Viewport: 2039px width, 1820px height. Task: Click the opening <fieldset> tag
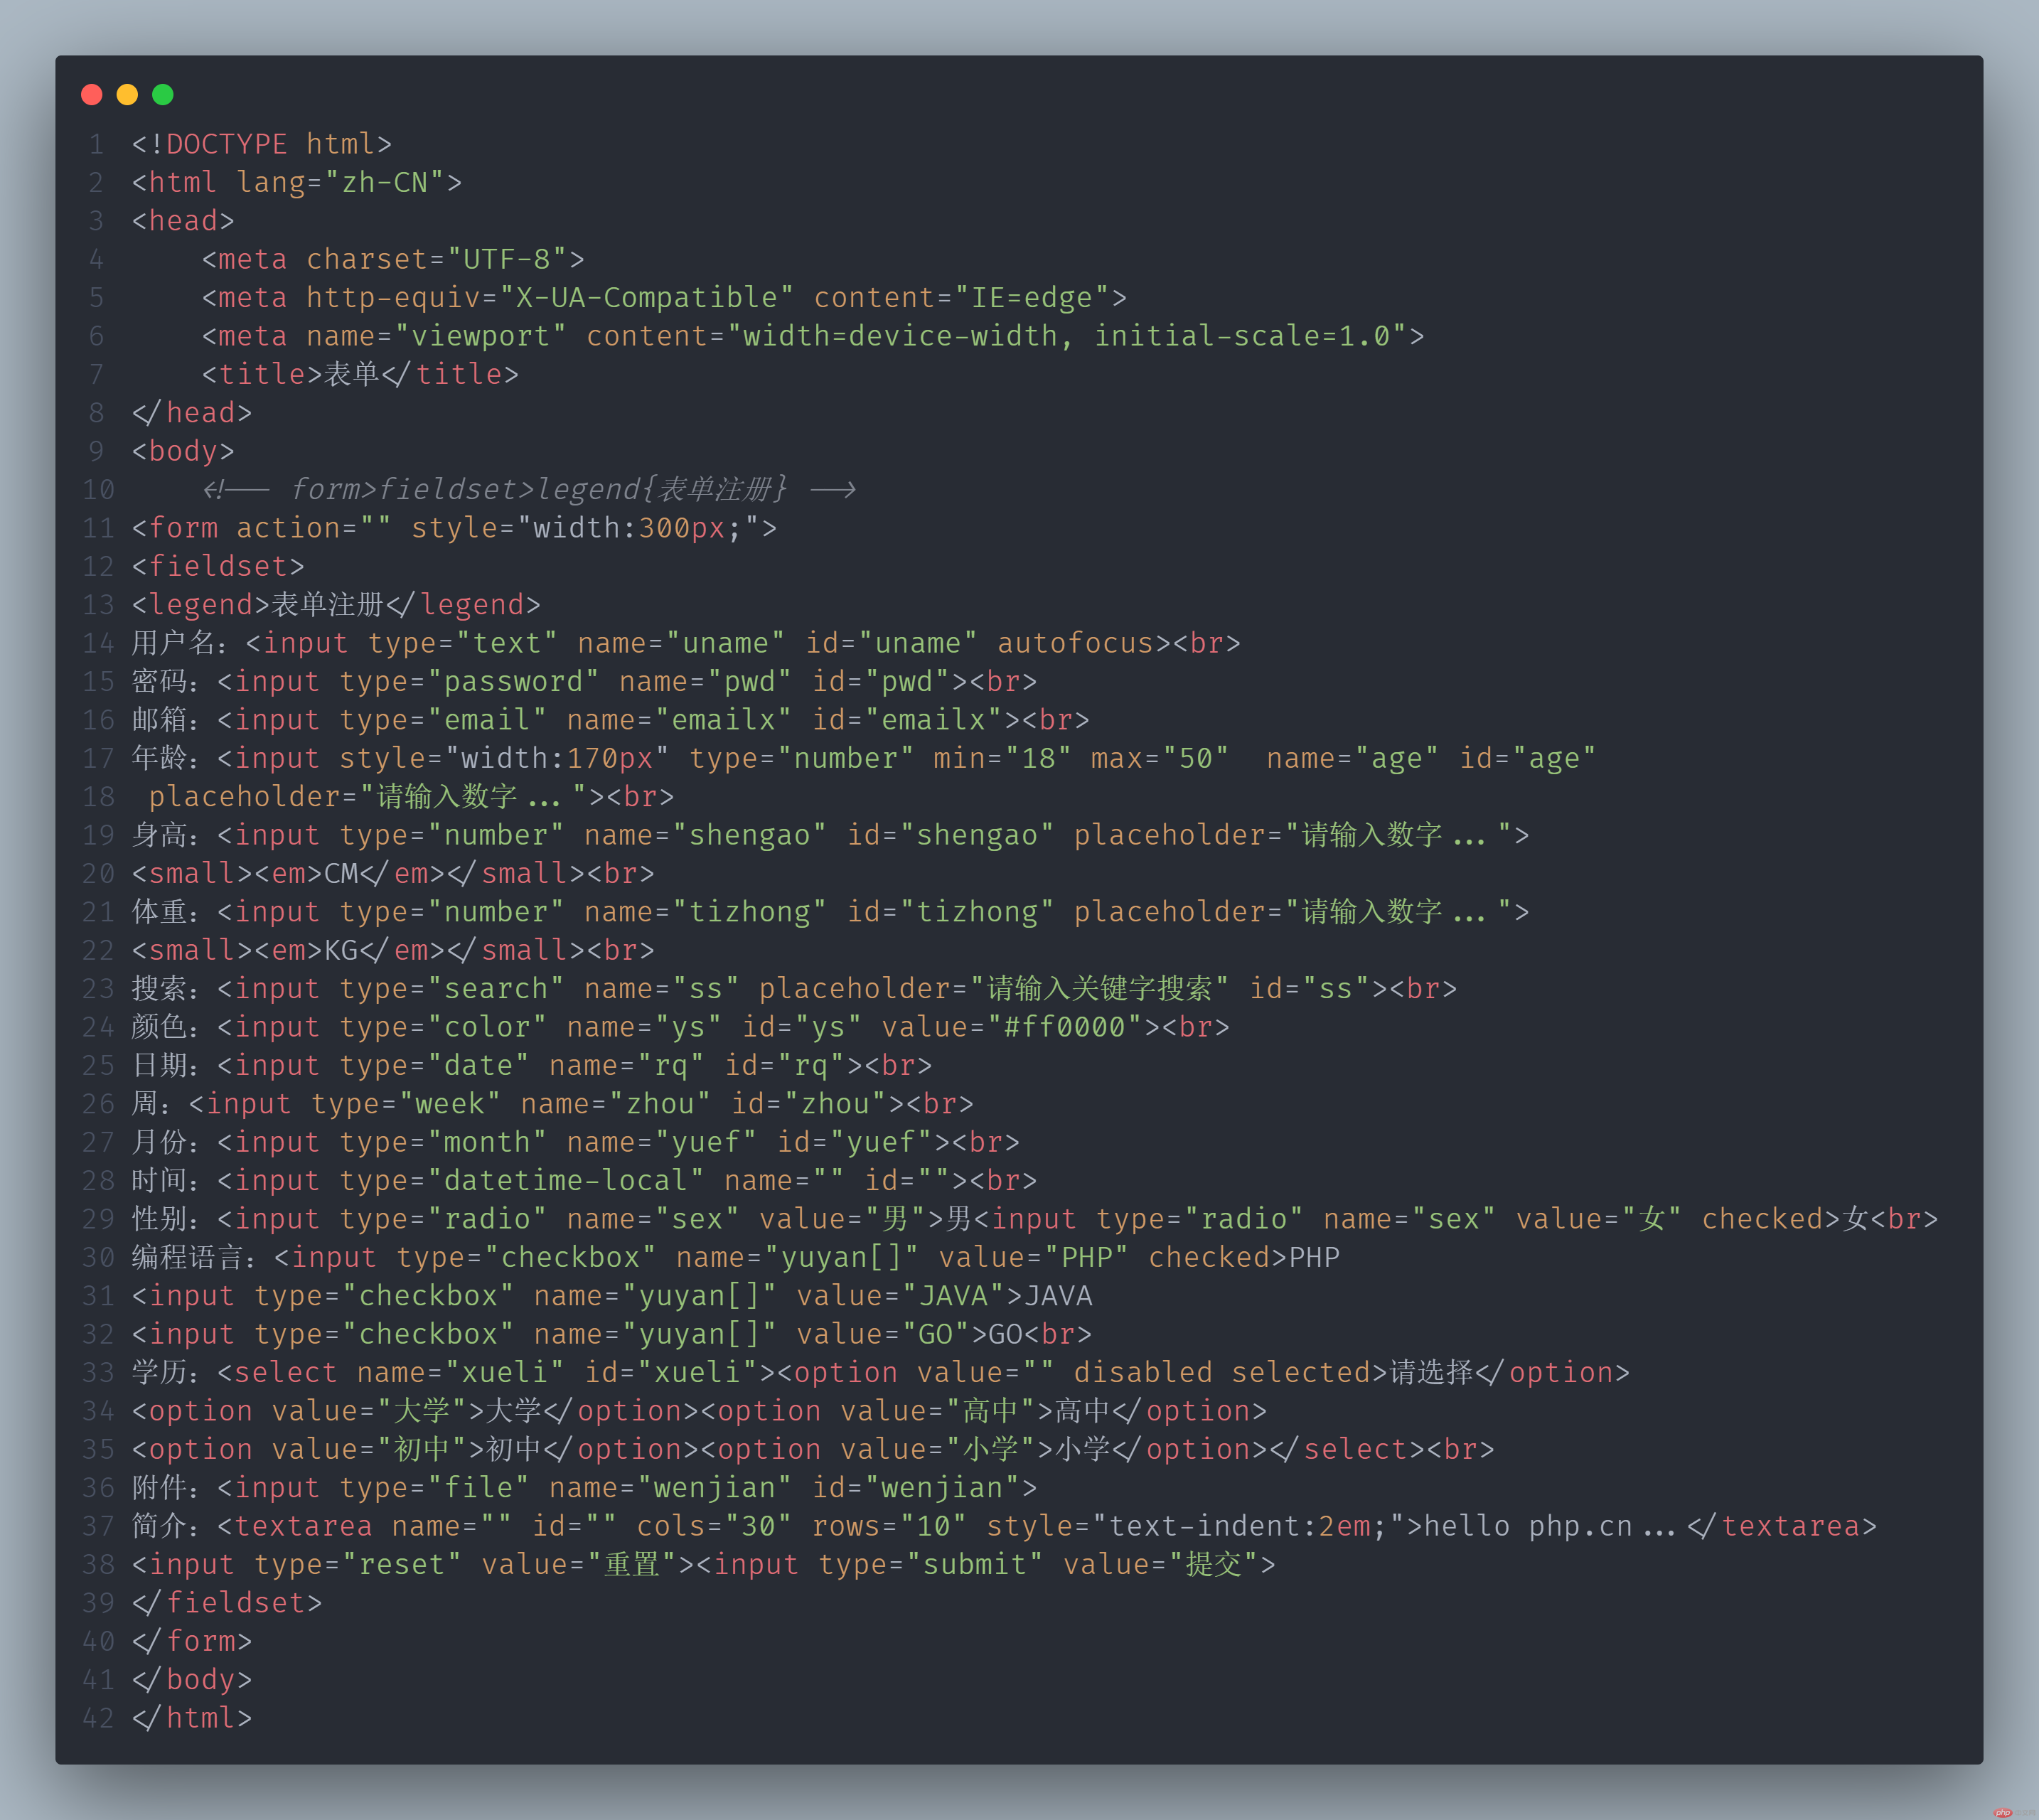tap(218, 566)
